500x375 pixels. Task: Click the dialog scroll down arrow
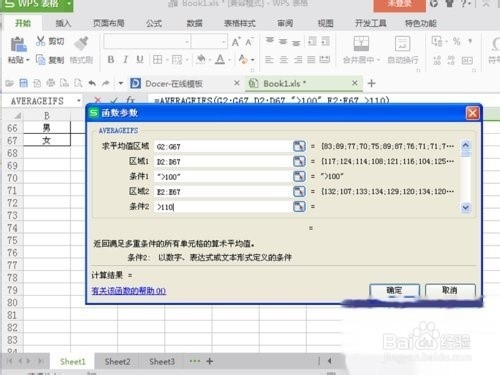(466, 208)
